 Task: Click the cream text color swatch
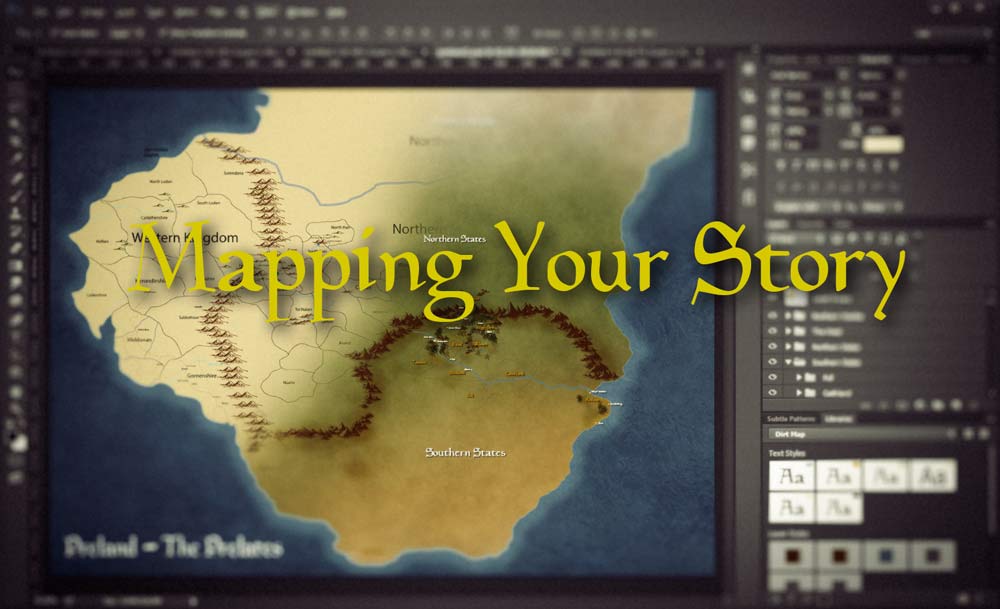click(x=883, y=144)
